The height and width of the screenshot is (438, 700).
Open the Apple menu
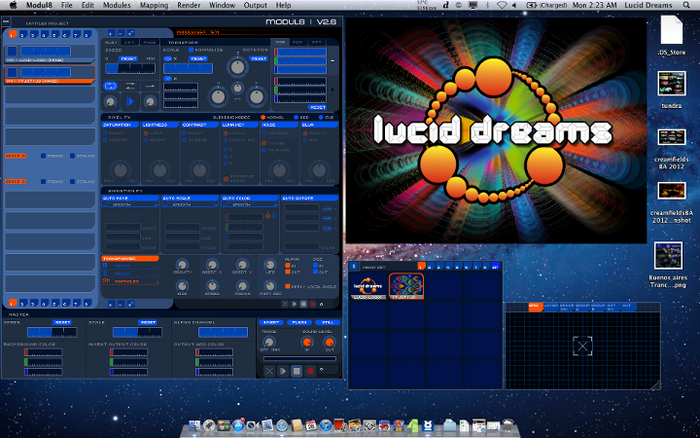(x=13, y=5)
